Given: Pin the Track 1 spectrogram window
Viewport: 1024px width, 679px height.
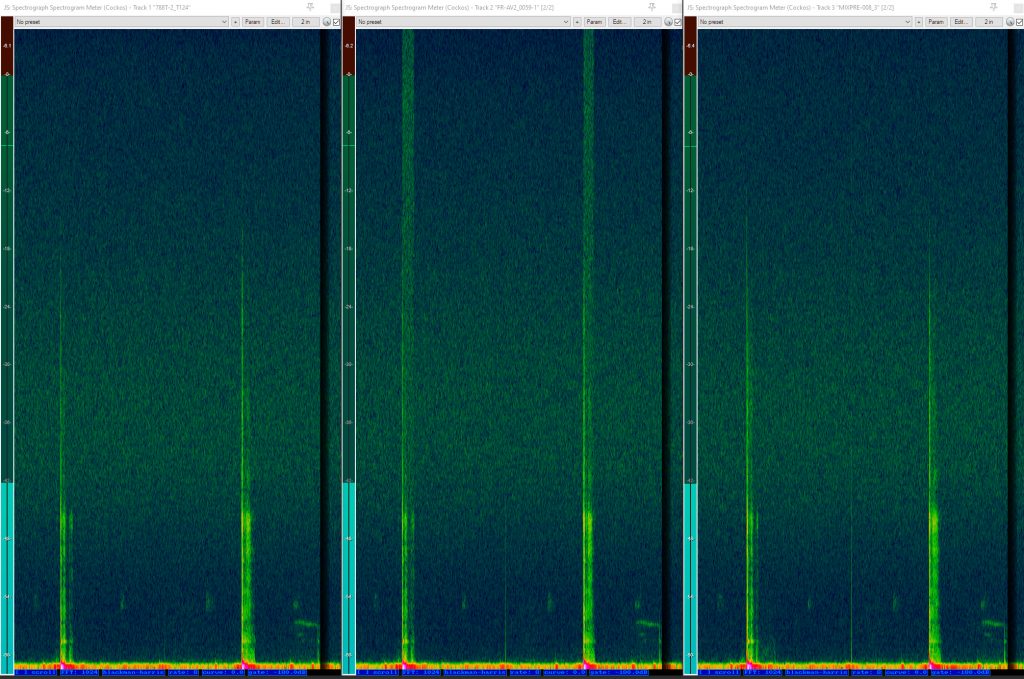Looking at the screenshot, I should 310,7.
